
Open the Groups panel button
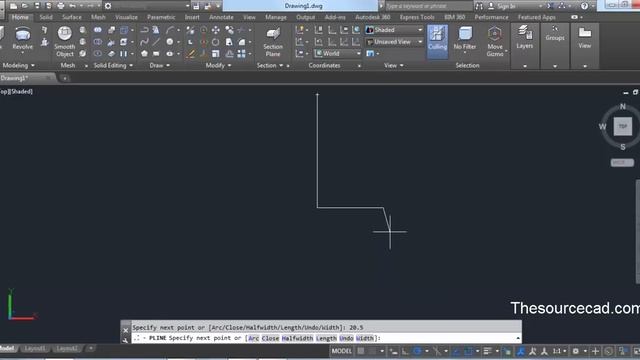pos(555,33)
